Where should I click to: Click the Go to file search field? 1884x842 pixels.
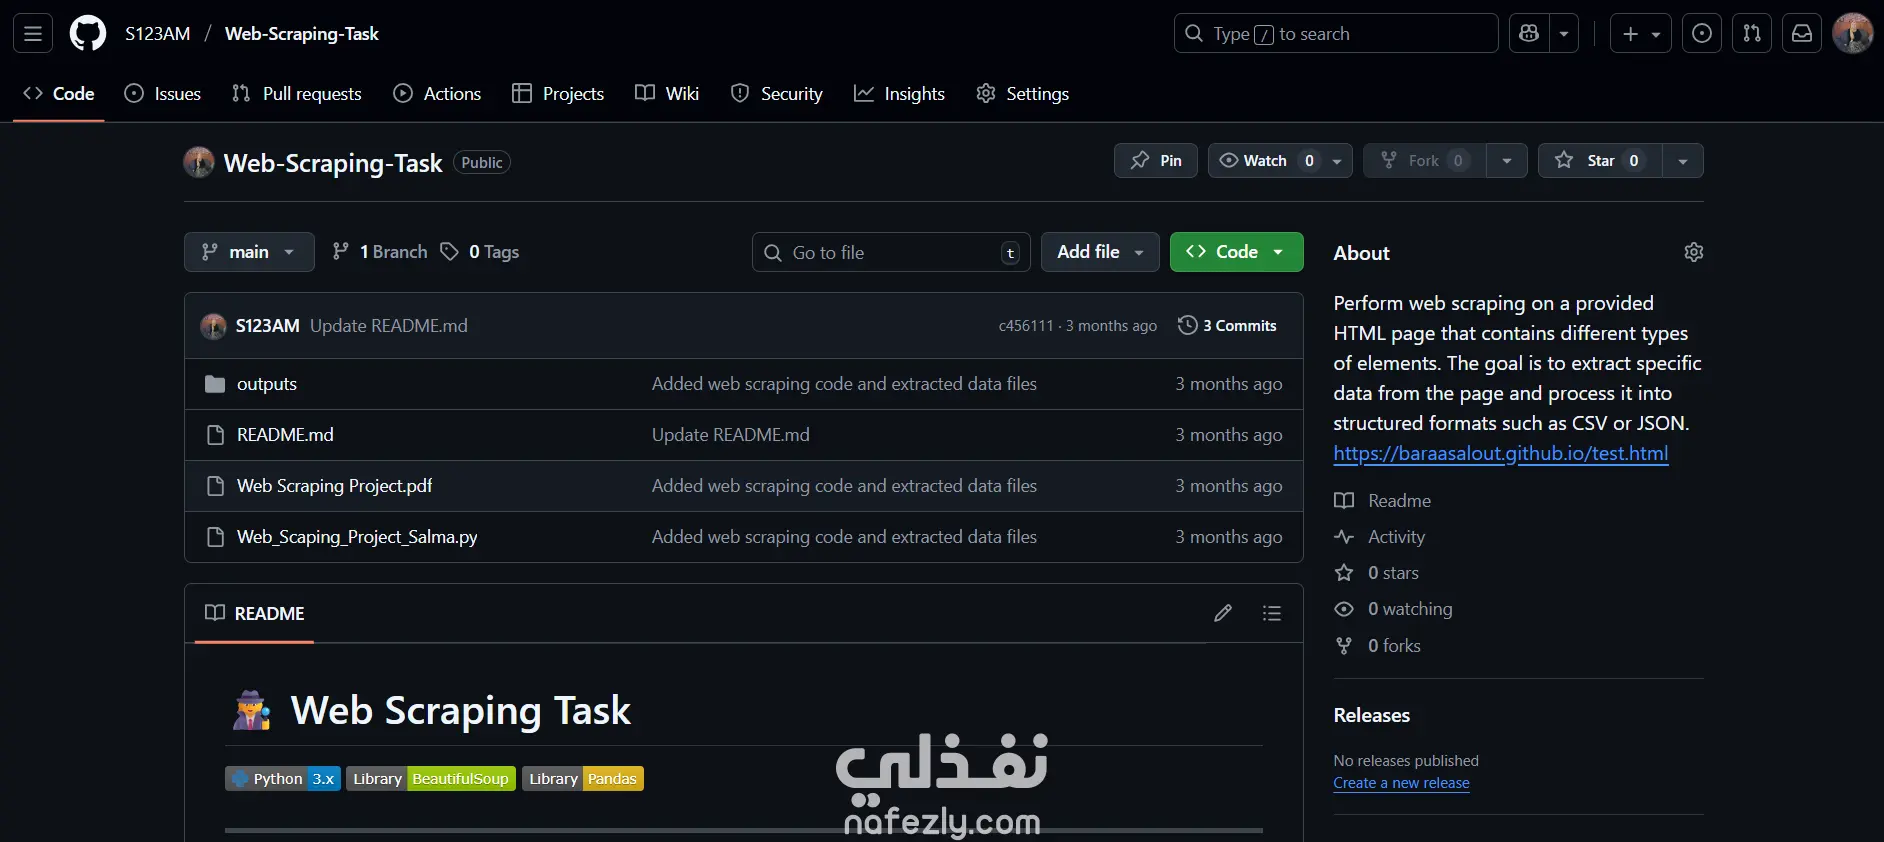[891, 252]
